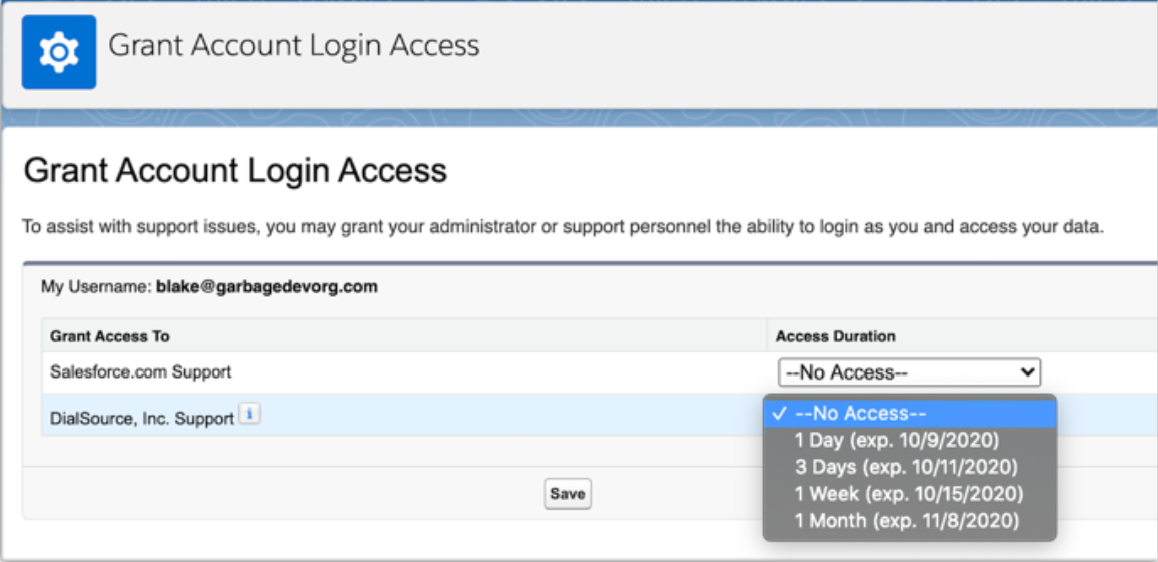Open the Salesforce.com Support access duration select box
The width and height of the screenshot is (1158, 562).
[909, 373]
